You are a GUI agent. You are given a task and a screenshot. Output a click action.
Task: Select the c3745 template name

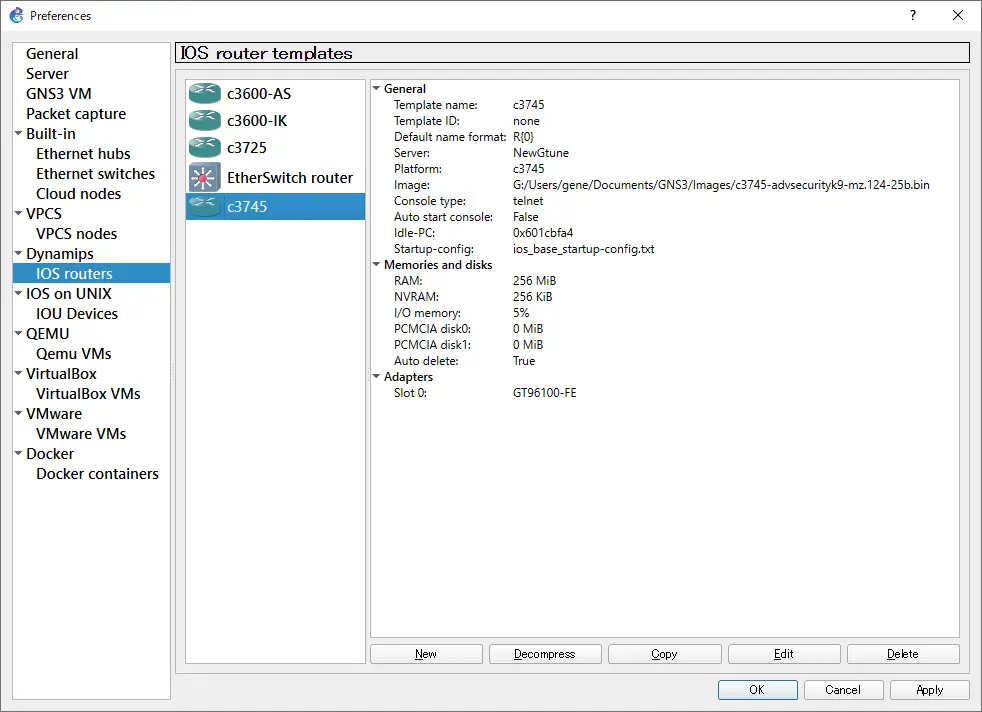tap(247, 207)
